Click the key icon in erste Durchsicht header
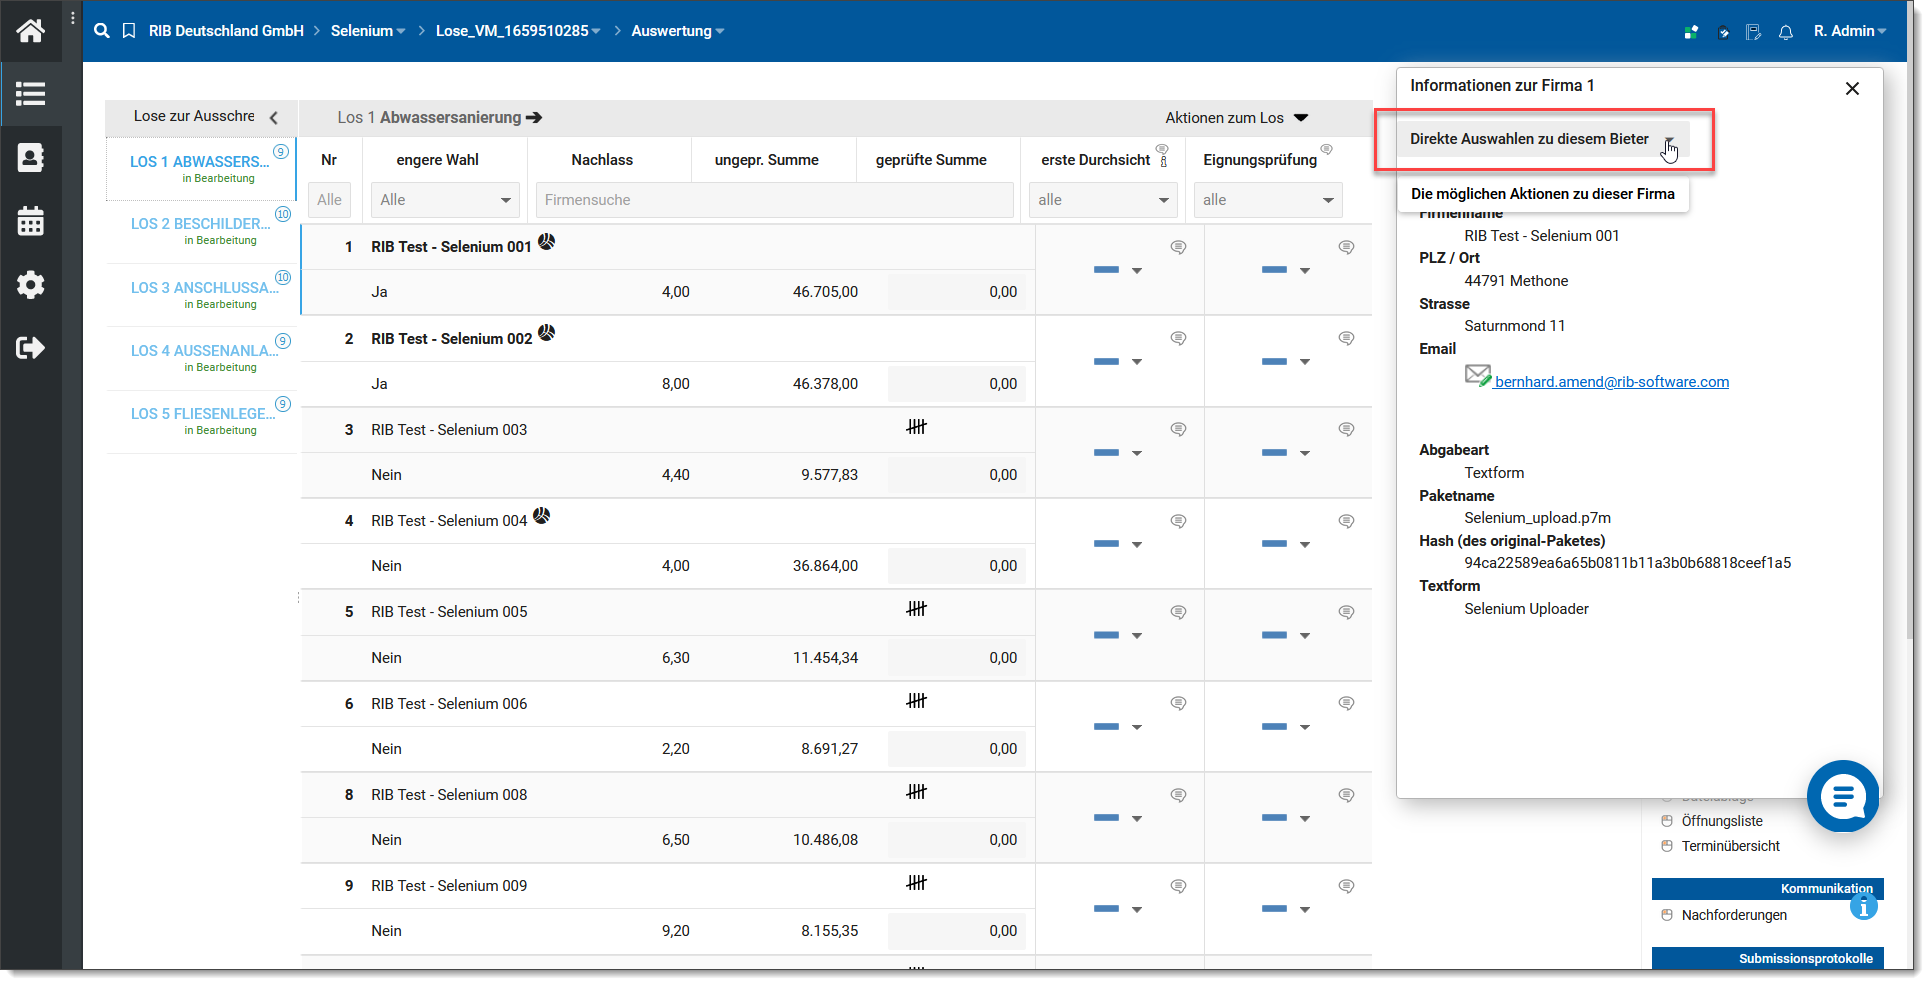The height and width of the screenshot is (985, 1929). tap(1163, 160)
